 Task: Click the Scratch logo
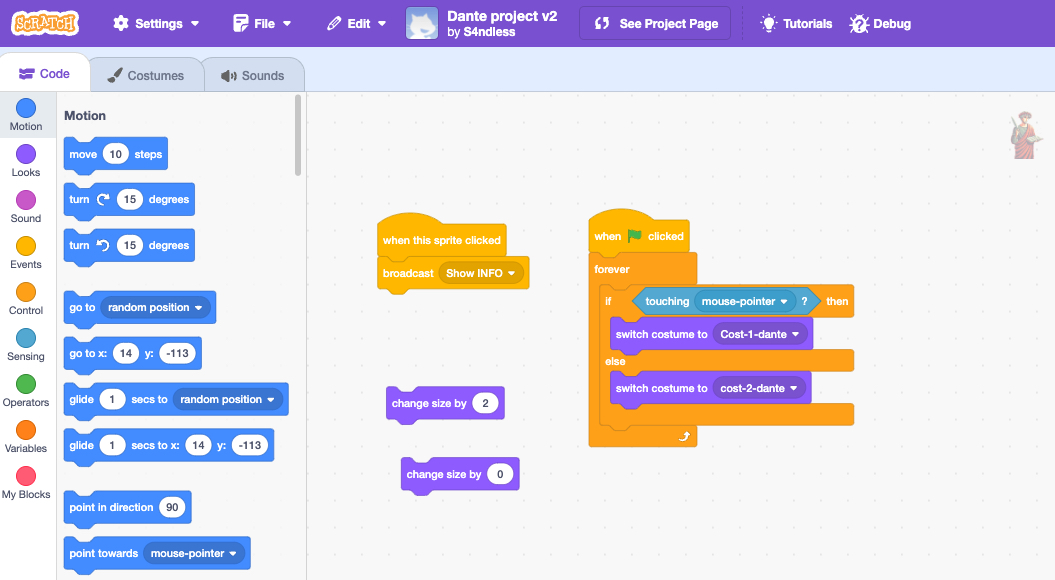(46, 23)
